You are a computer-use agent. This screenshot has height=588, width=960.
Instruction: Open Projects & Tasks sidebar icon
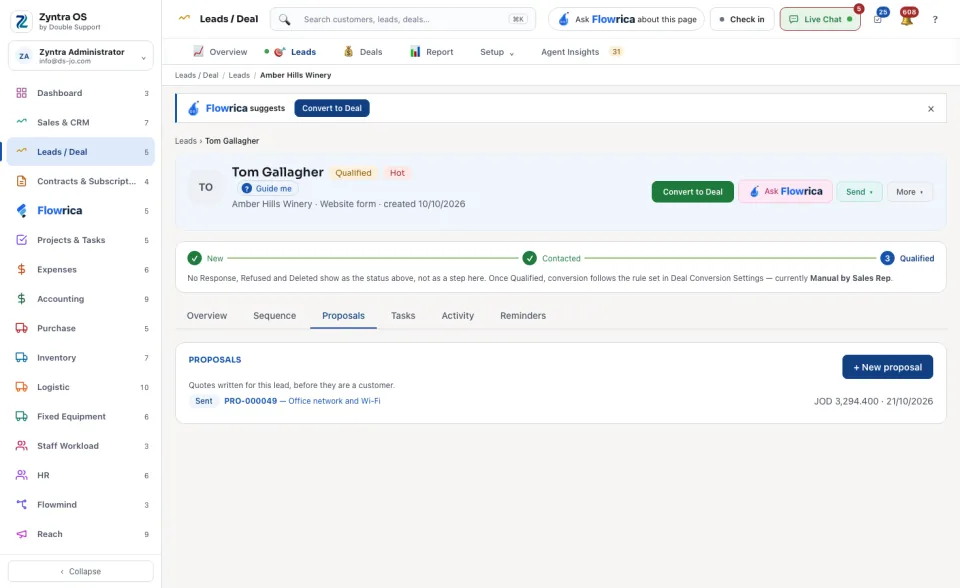[x=21, y=240]
